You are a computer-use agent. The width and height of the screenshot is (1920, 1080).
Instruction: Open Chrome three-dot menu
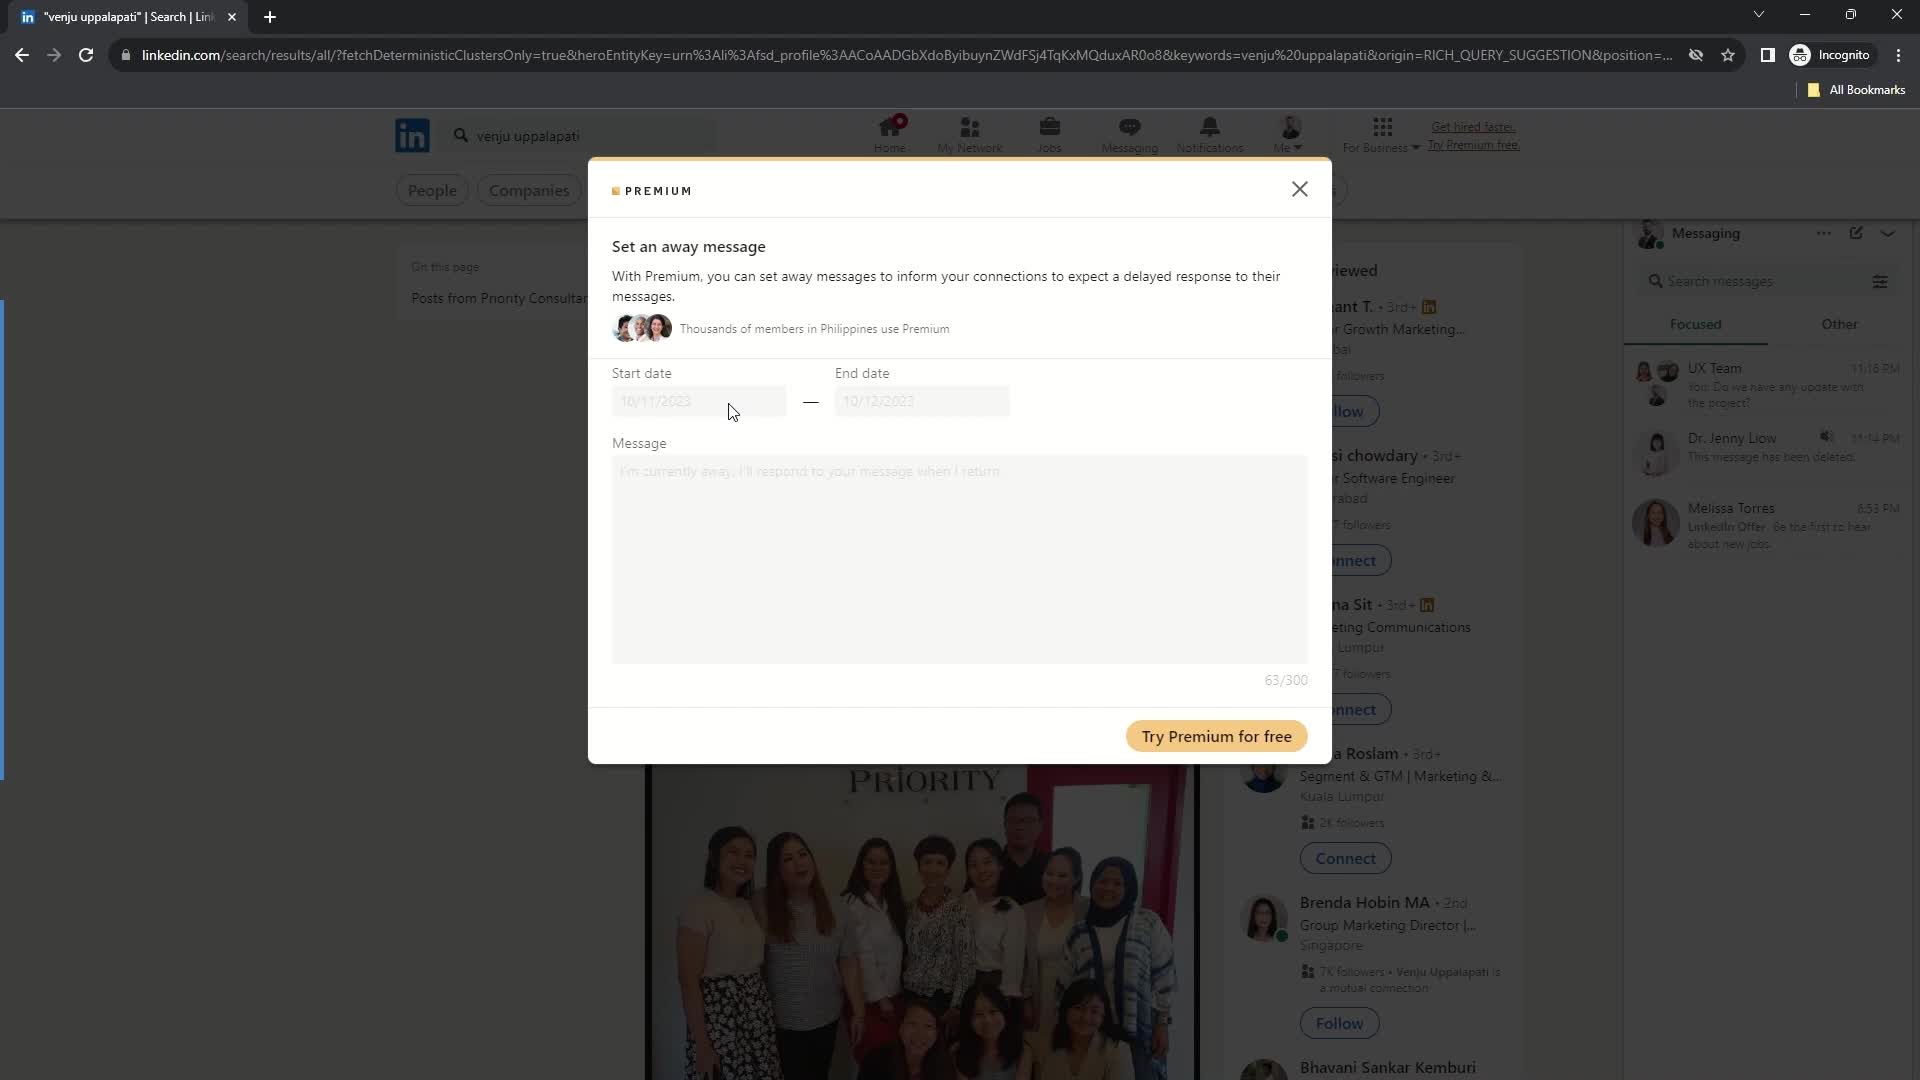pos(1898,55)
